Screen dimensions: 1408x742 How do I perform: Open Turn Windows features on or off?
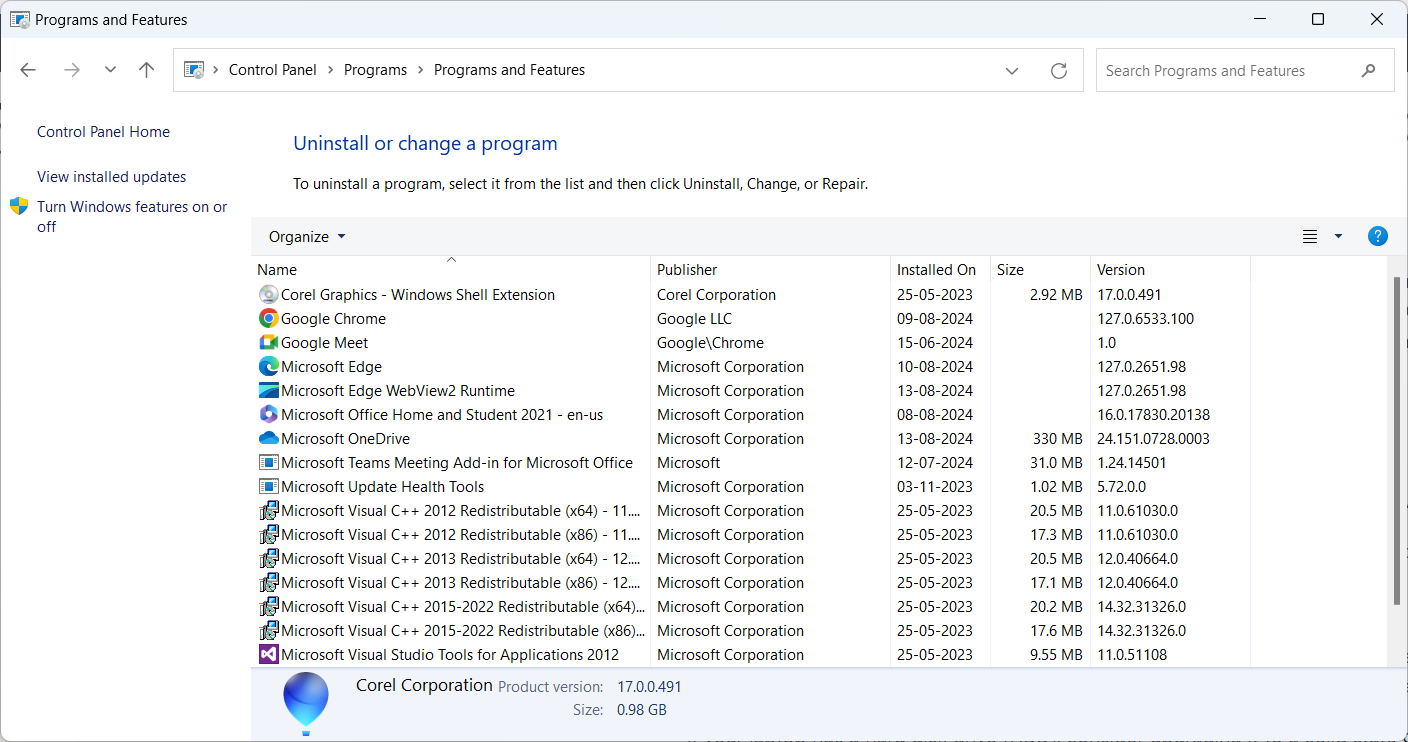pos(132,217)
